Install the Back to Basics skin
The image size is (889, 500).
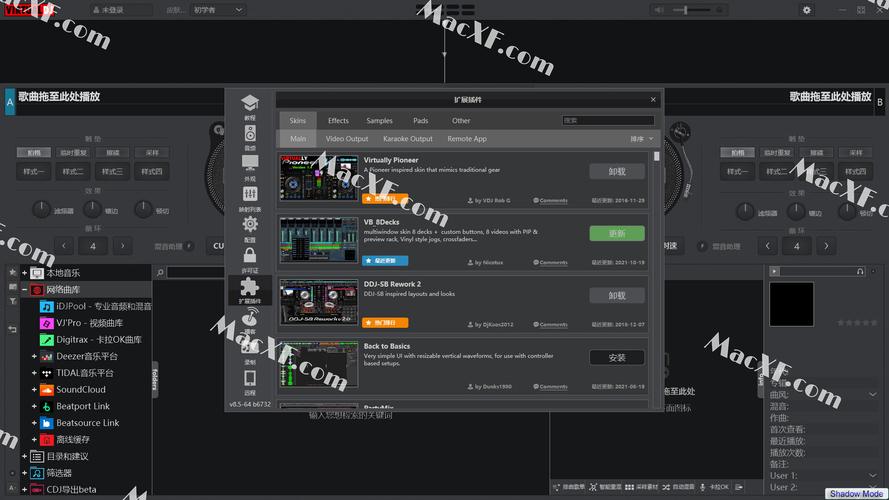[617, 358]
